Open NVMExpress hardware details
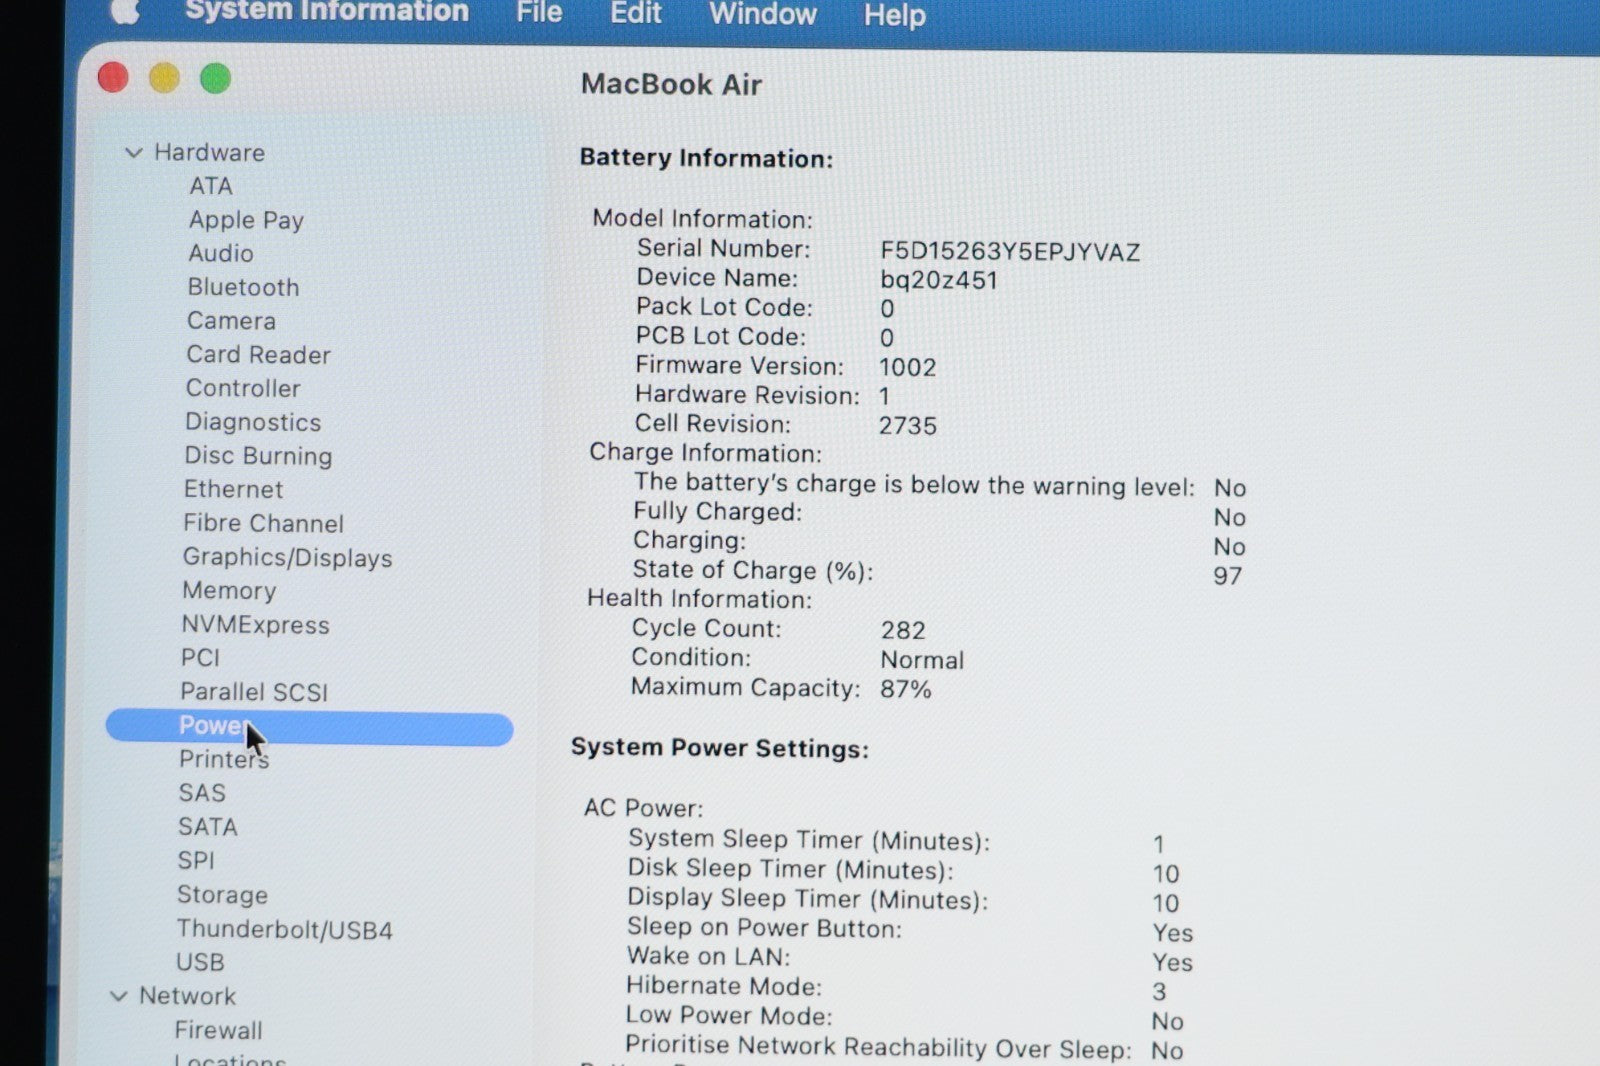Screen dimensions: 1600x1066 coord(255,625)
